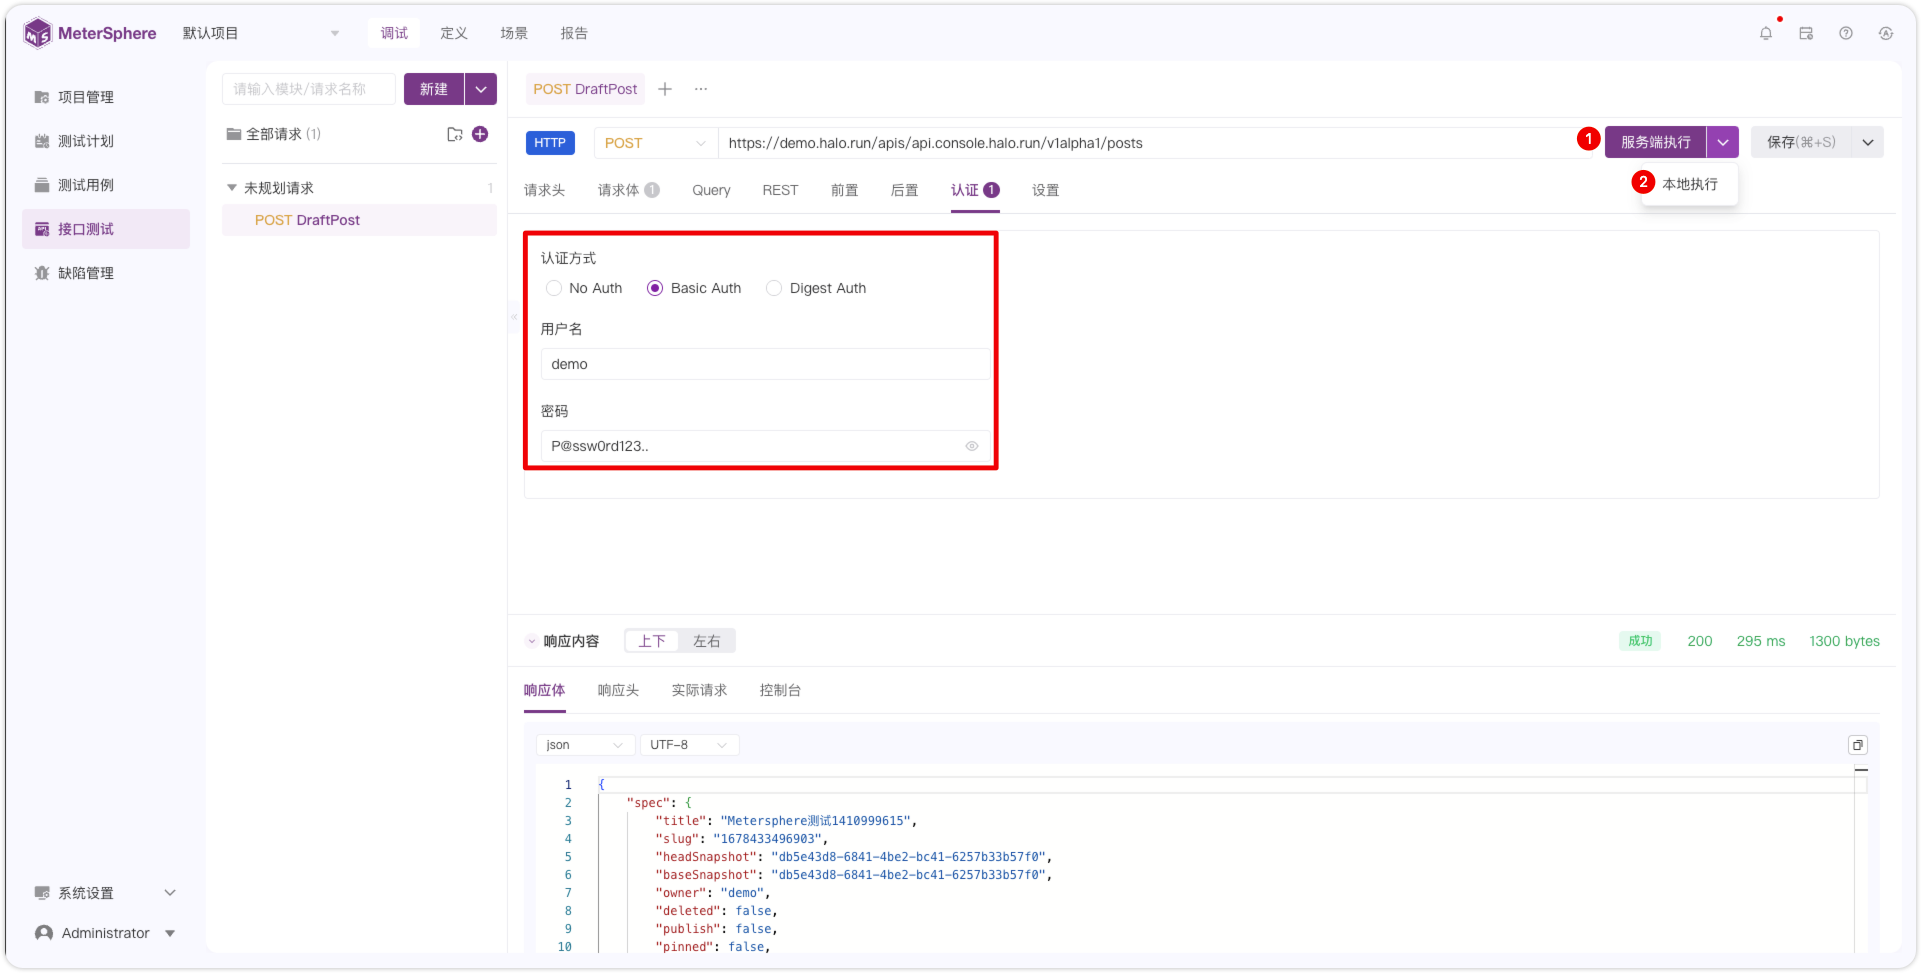Select the No Auth radio button
The height and width of the screenshot is (973, 1921).
pos(554,288)
